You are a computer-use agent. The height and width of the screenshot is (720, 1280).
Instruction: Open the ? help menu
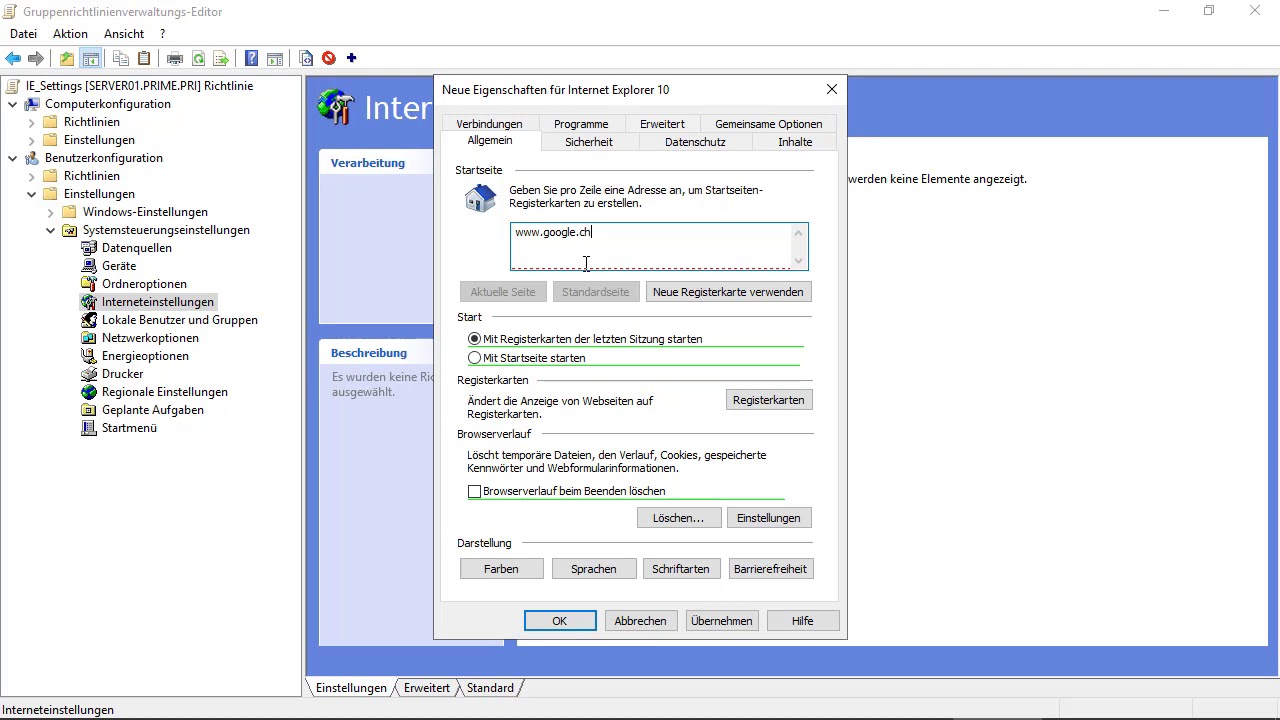[x=162, y=34]
